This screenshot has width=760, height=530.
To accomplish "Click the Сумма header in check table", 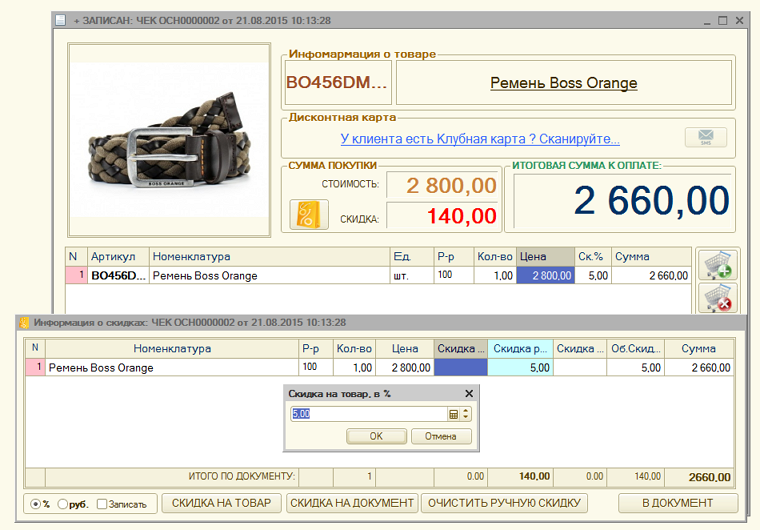I will coord(651,257).
